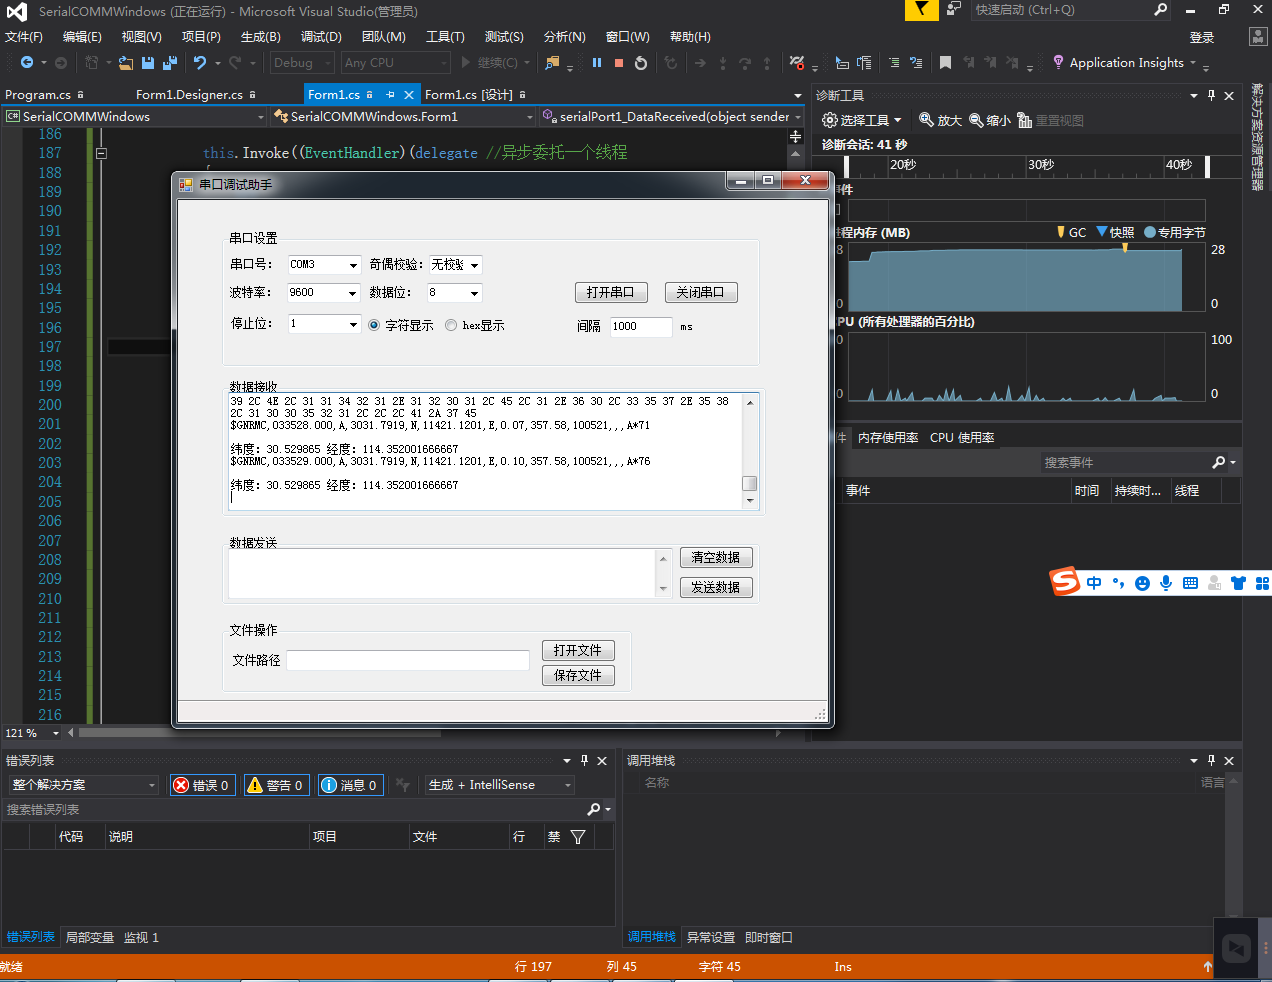Switch to CPU 使用率 tab

[x=962, y=438]
